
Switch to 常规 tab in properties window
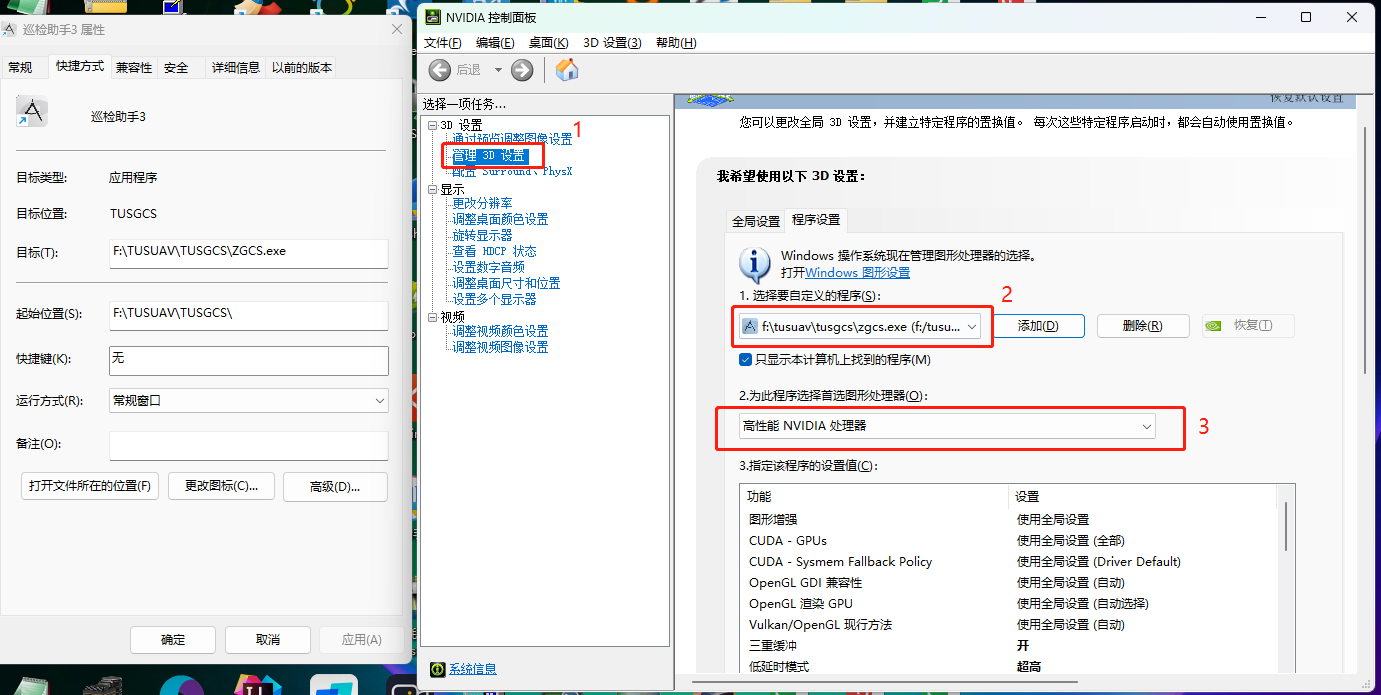(21, 67)
